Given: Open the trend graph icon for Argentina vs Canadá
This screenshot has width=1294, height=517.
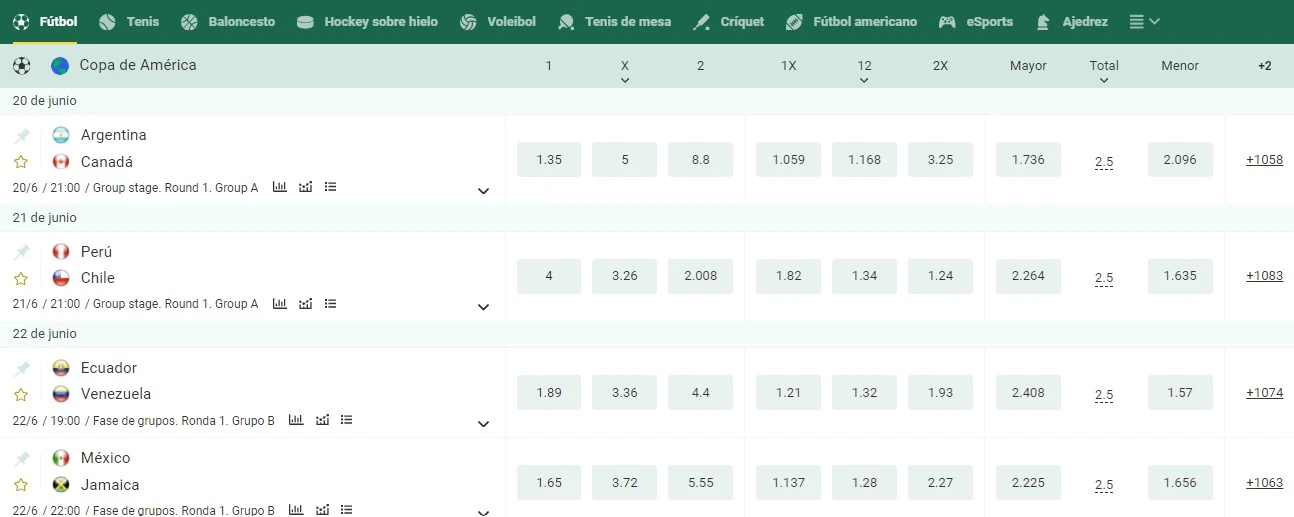Looking at the screenshot, I should (x=305, y=187).
